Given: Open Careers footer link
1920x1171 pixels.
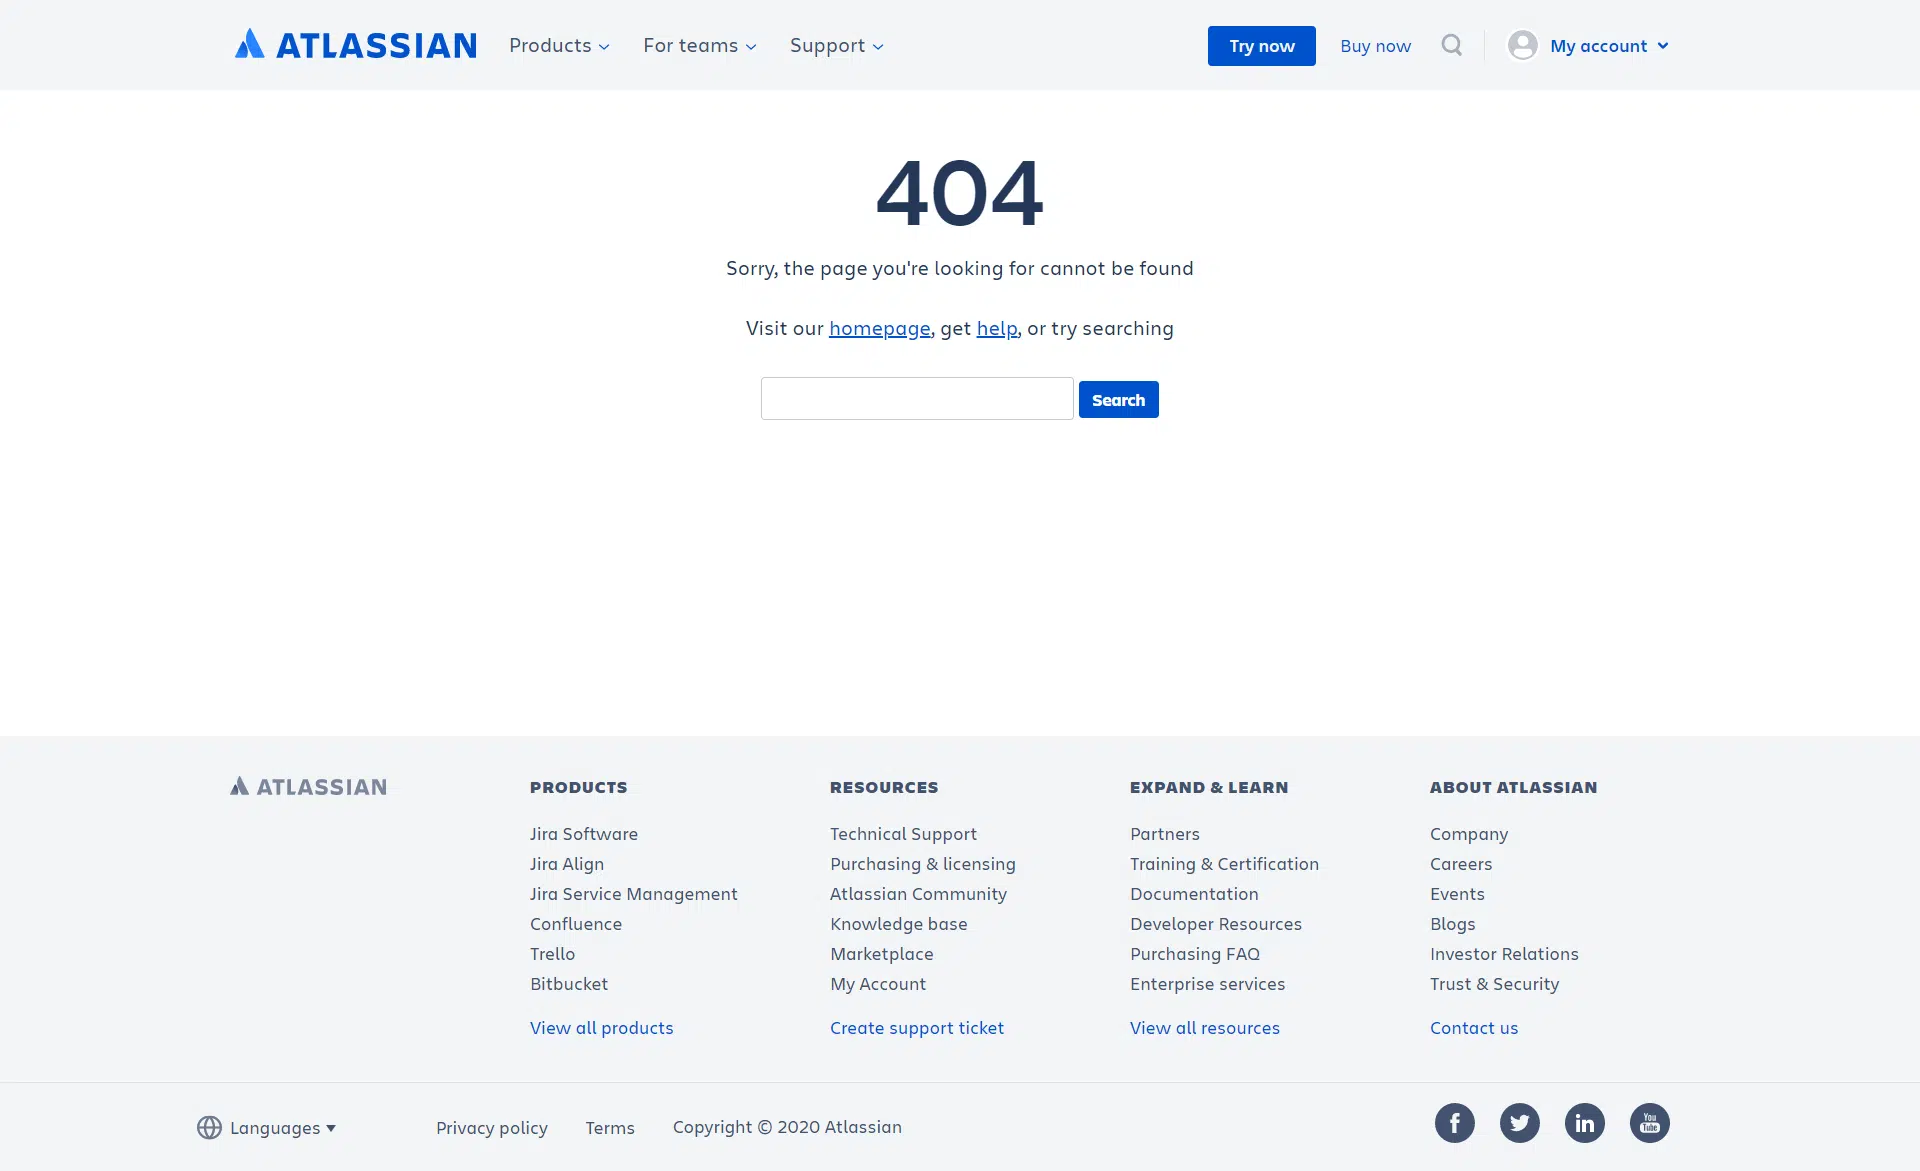Looking at the screenshot, I should (x=1461, y=864).
